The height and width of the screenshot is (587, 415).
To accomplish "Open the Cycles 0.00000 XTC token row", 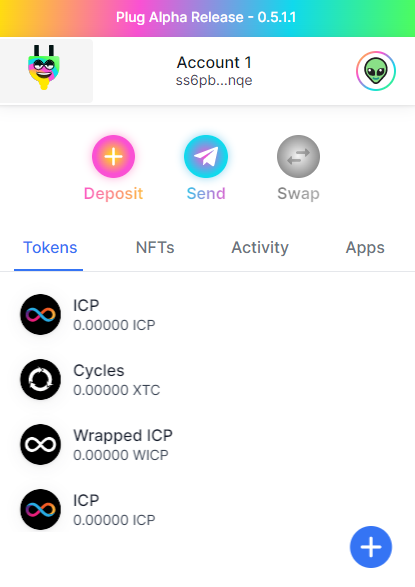I will tap(207, 380).
